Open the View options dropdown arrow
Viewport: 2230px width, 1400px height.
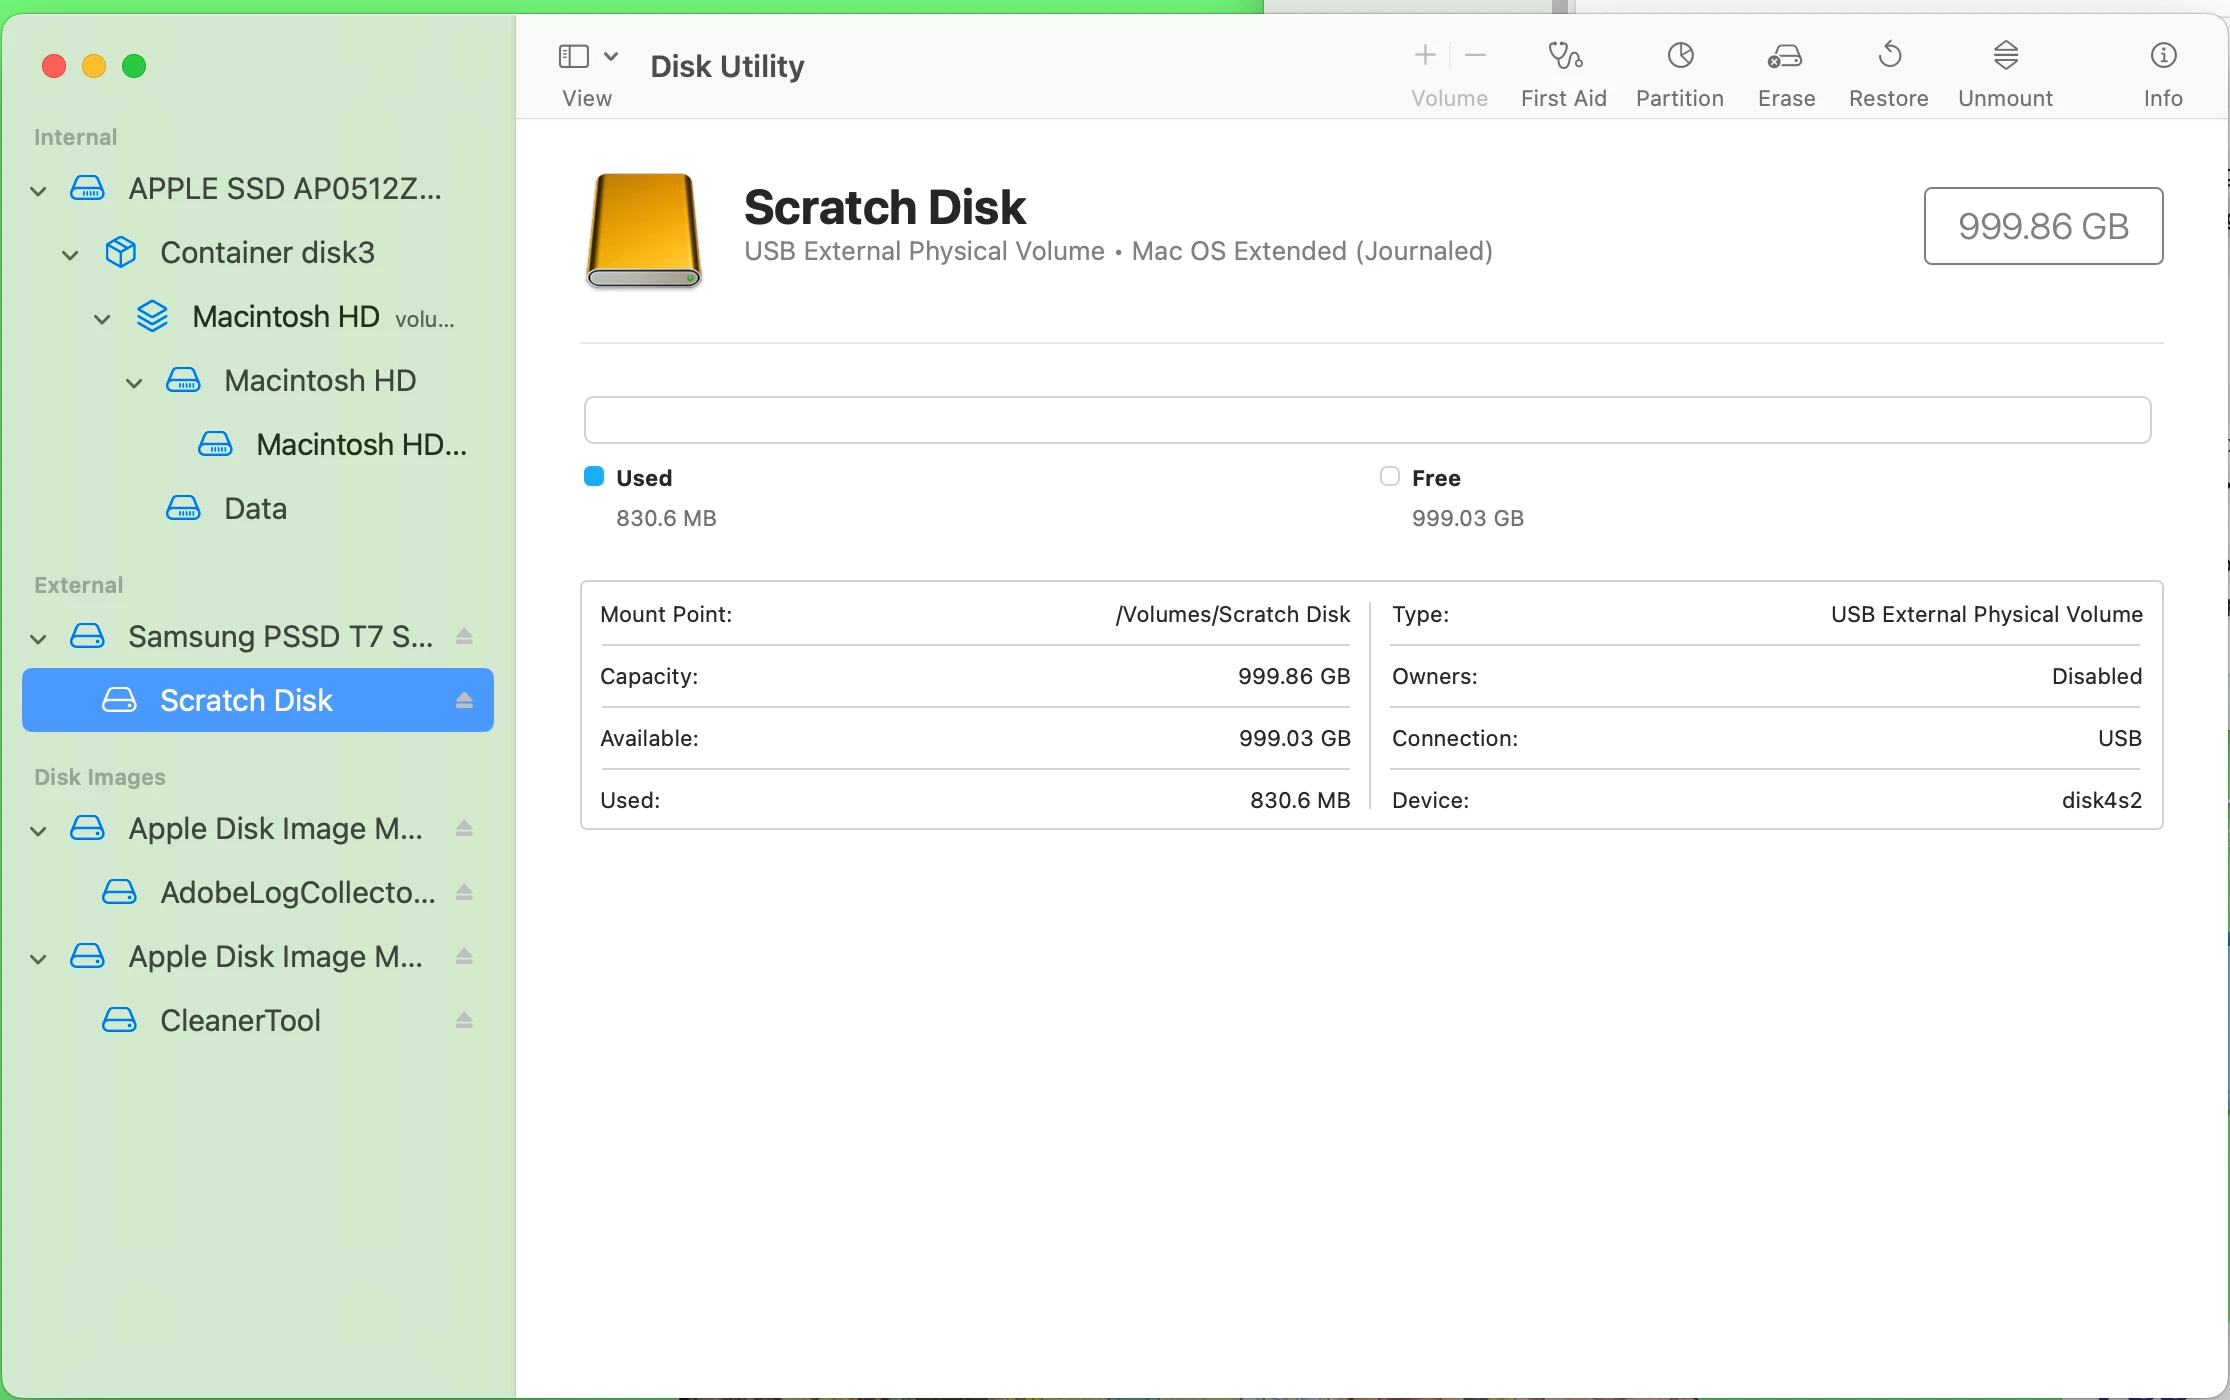click(x=611, y=56)
